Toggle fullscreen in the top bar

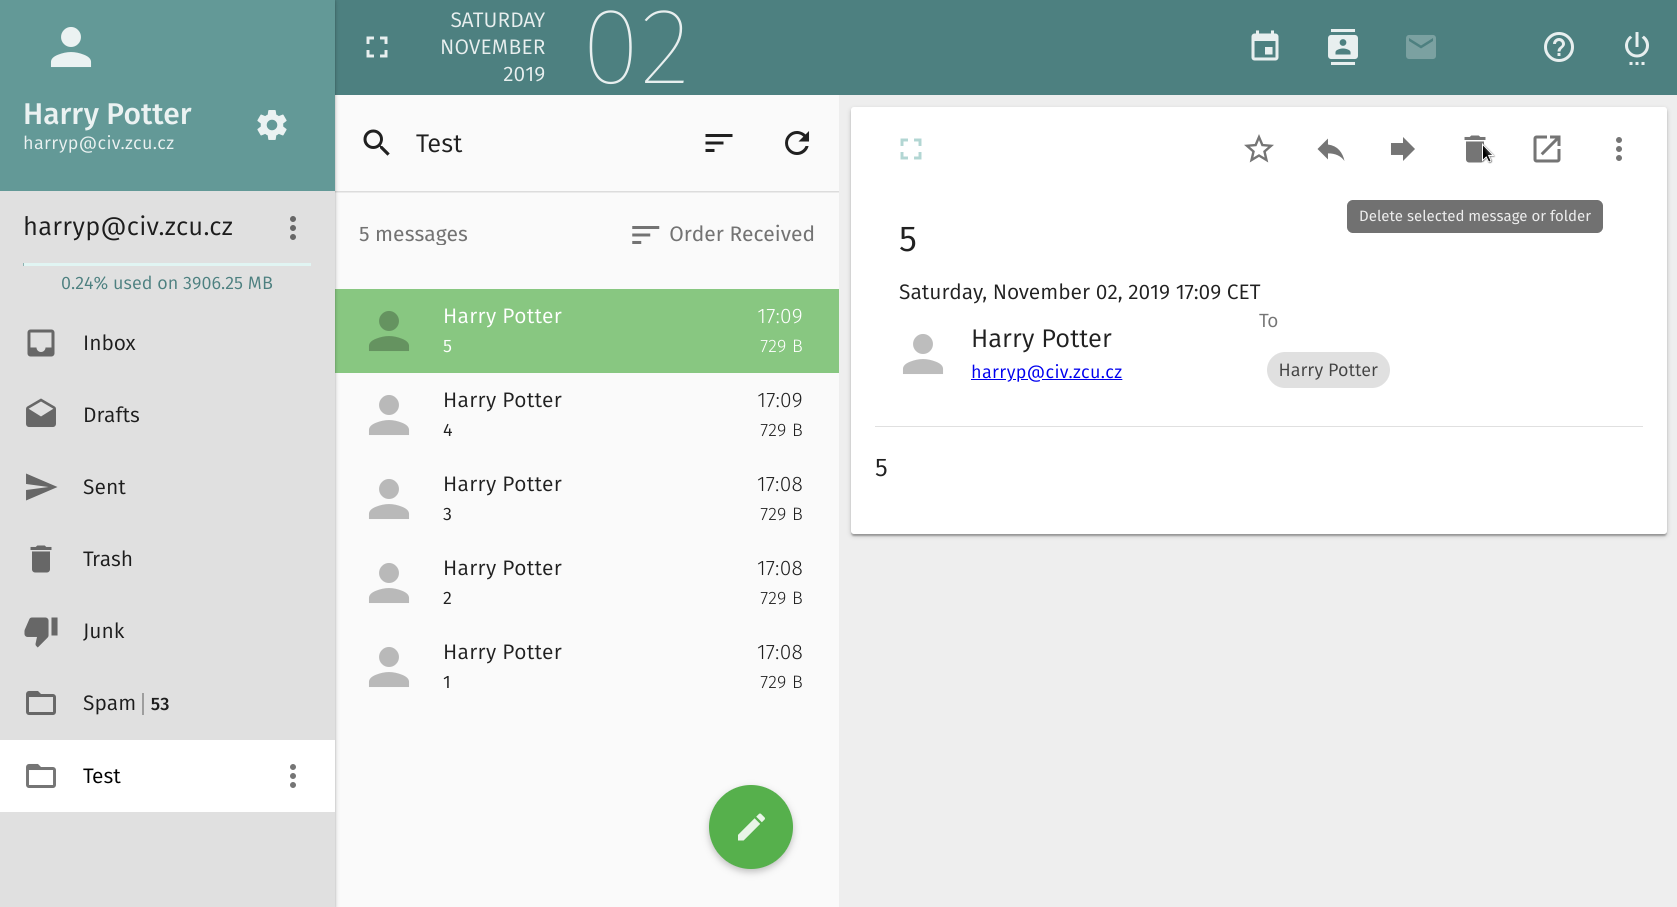pyautogui.click(x=377, y=47)
